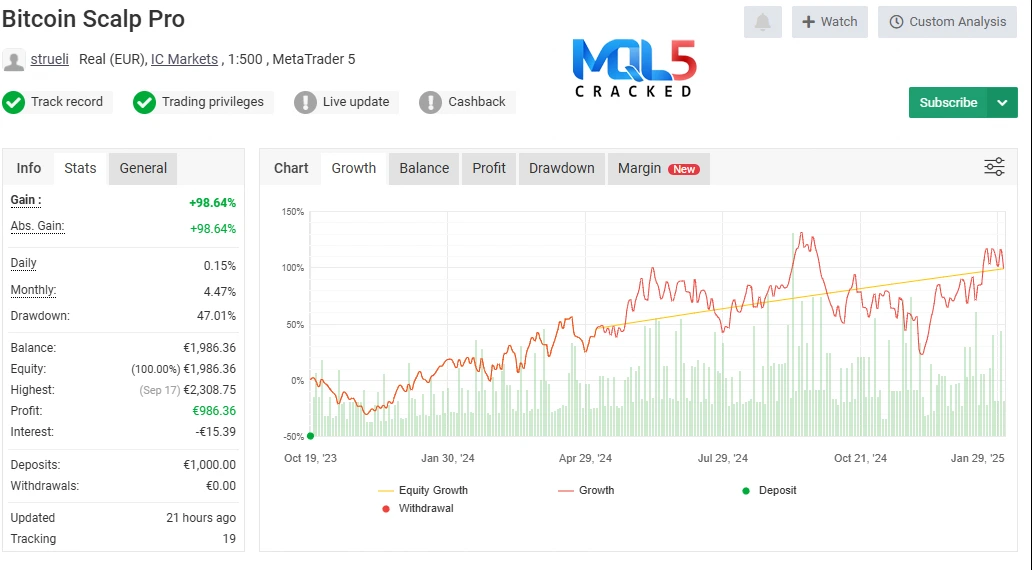Image resolution: width=1032 pixels, height=570 pixels.
Task: Click the green Deposit marker on chart
Action: [311, 436]
